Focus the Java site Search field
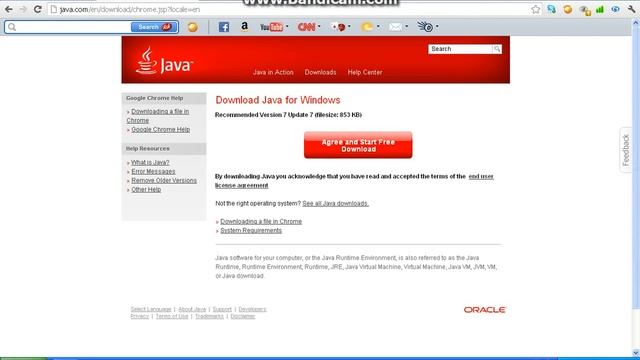The width and height of the screenshot is (640, 360). 460,49
